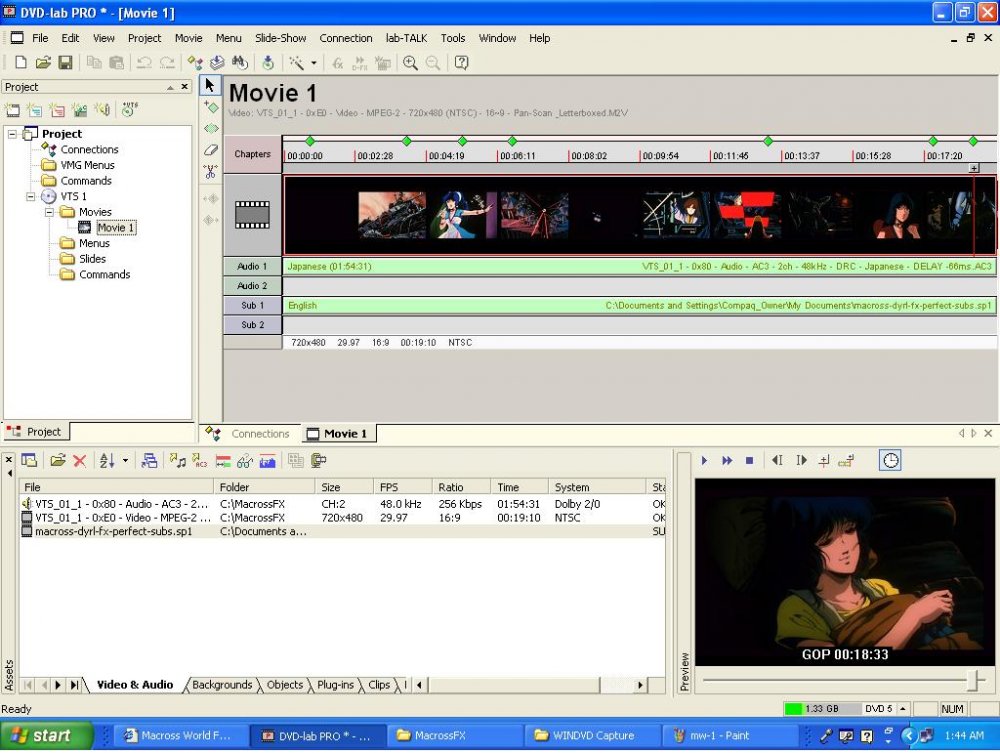Click the New project icon in main toolbar
The width and height of the screenshot is (1000, 753).
click(20, 62)
